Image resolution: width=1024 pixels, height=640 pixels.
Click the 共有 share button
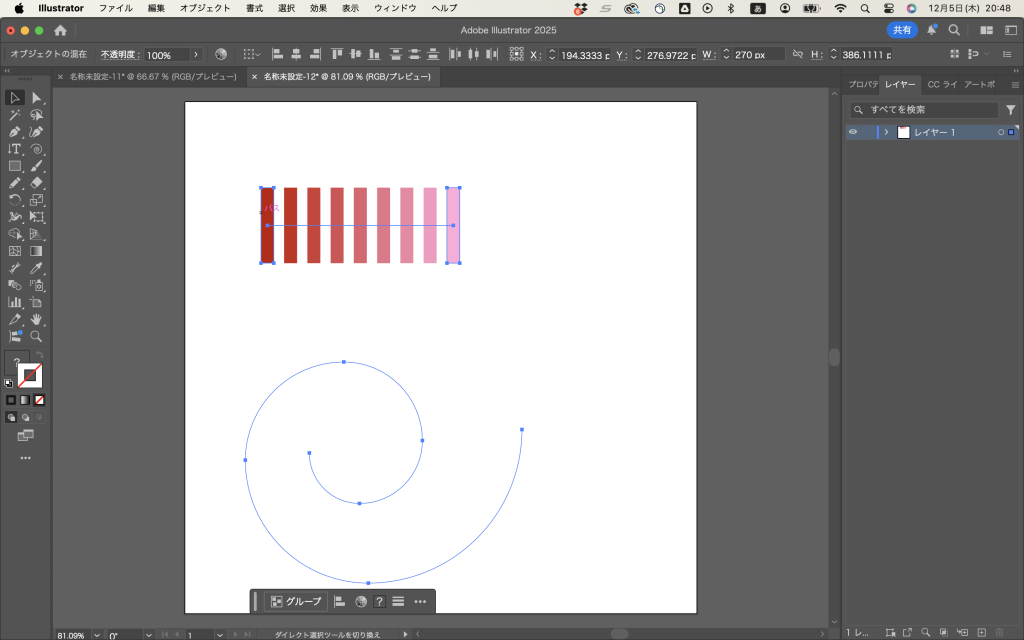pyautogui.click(x=902, y=30)
